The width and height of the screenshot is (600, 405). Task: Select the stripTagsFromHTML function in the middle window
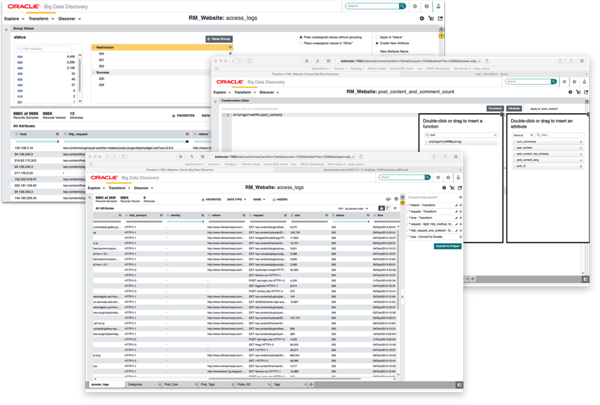(x=461, y=142)
